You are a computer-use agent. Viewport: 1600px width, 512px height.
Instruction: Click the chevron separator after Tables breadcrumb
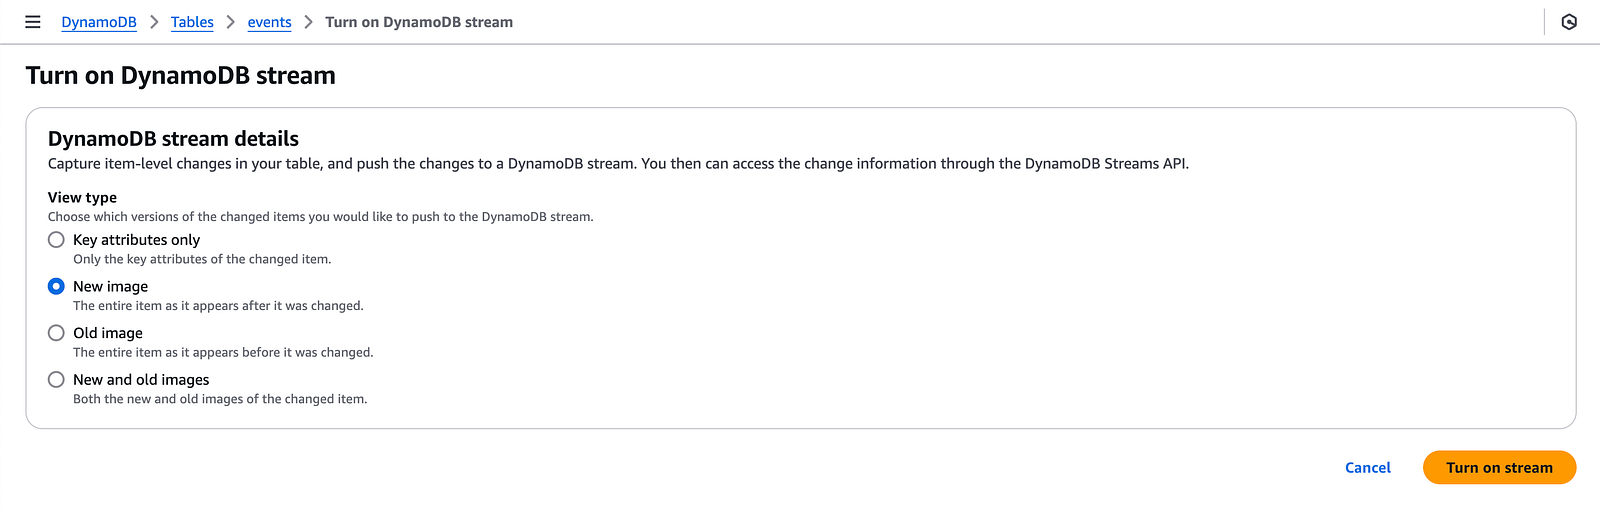coord(231,22)
